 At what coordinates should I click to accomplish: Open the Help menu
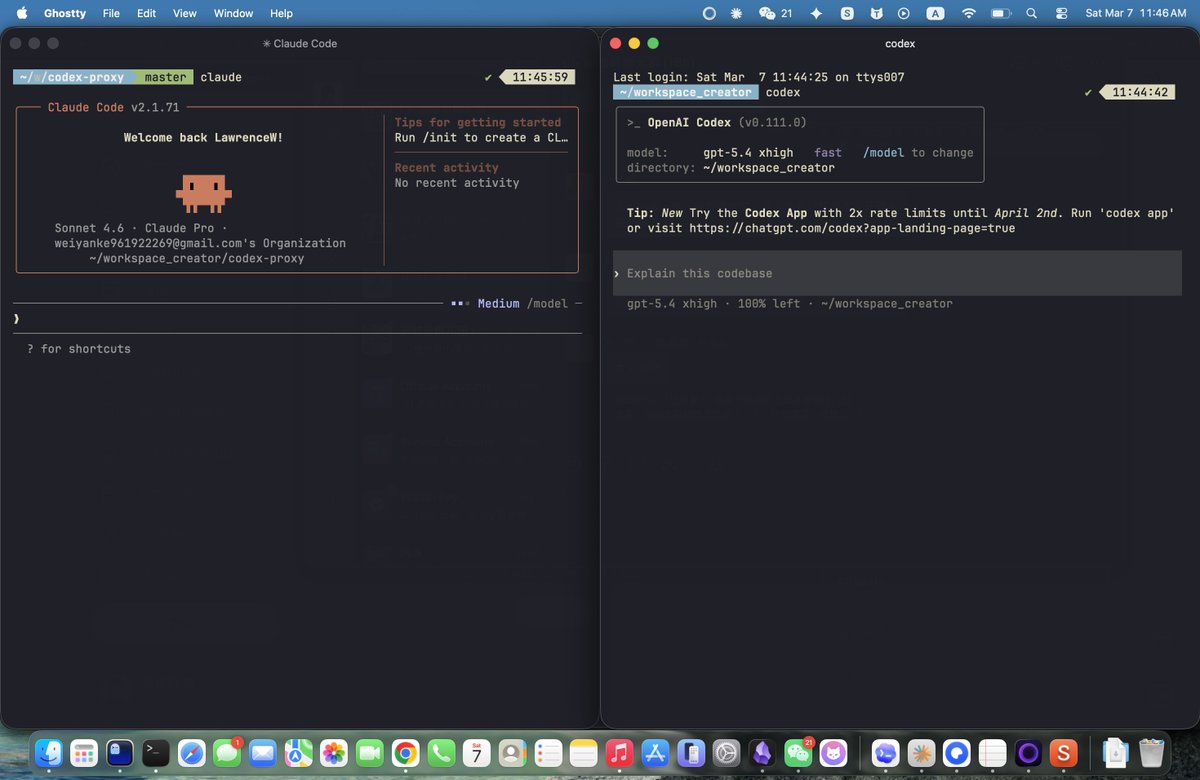pyautogui.click(x=281, y=13)
